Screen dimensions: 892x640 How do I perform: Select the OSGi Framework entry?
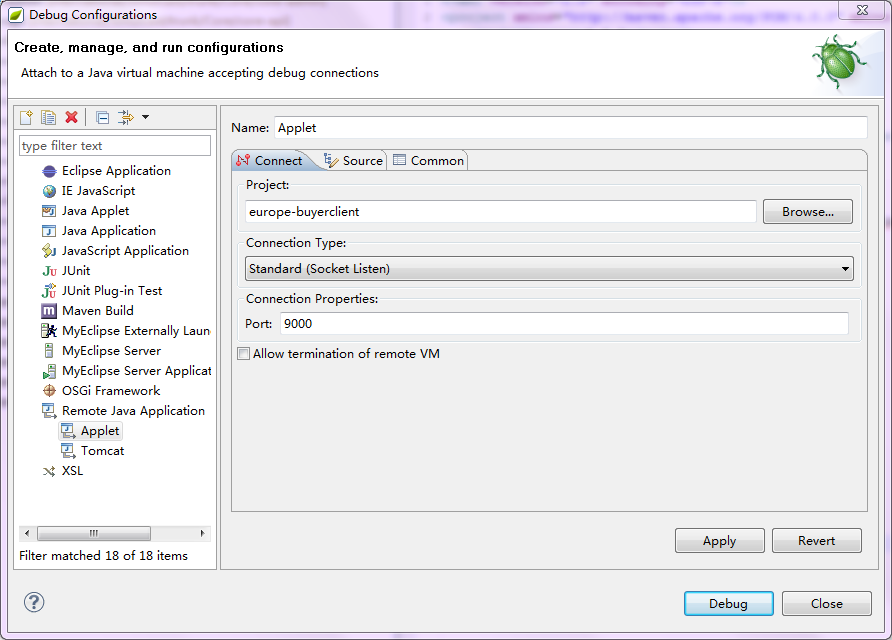point(111,391)
